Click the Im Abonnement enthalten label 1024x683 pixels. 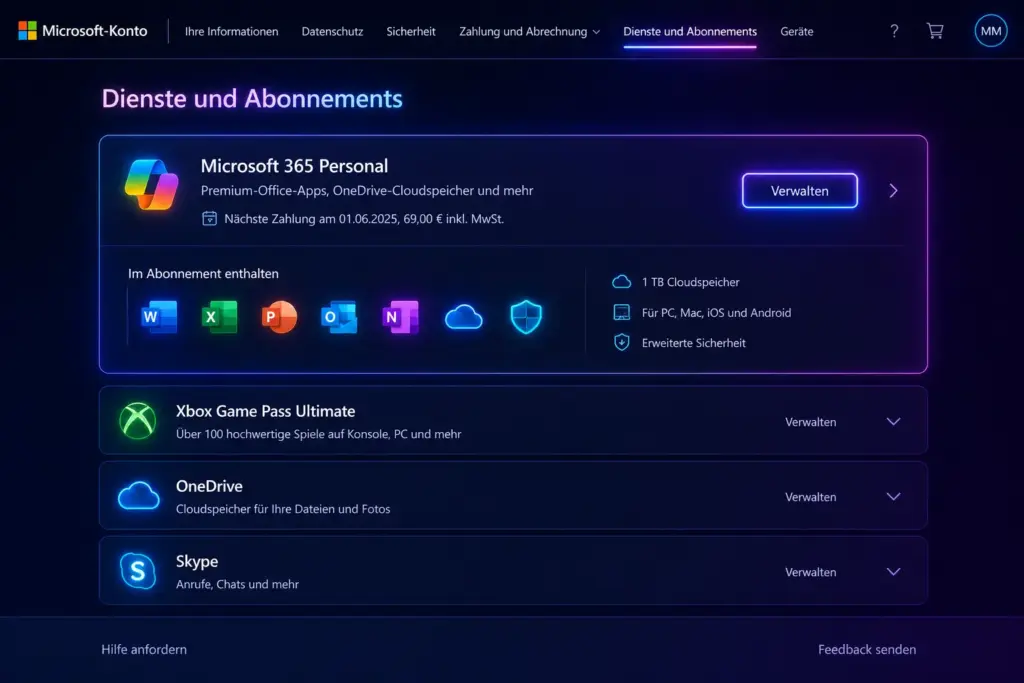point(203,274)
